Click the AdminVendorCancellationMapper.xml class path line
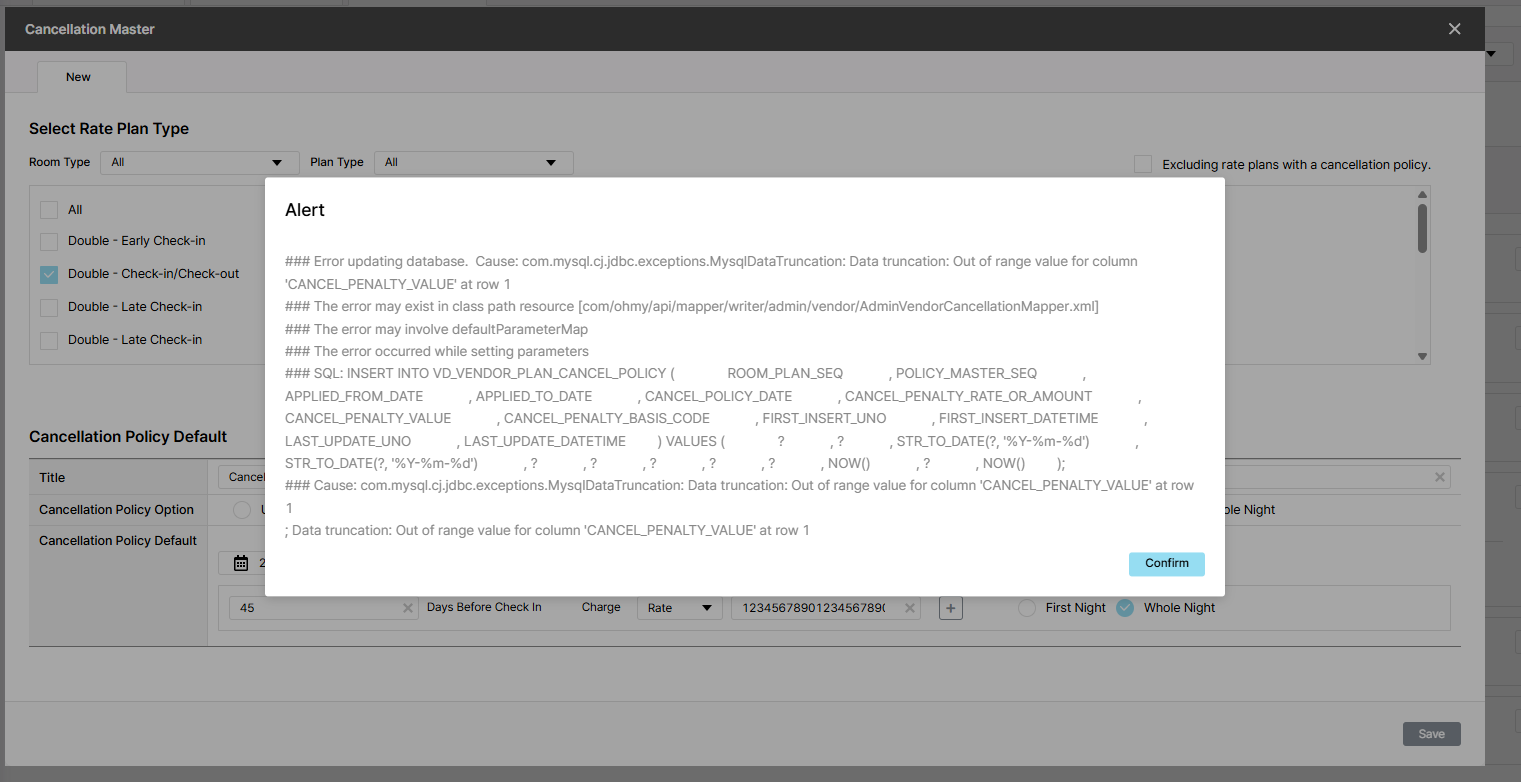 click(692, 306)
